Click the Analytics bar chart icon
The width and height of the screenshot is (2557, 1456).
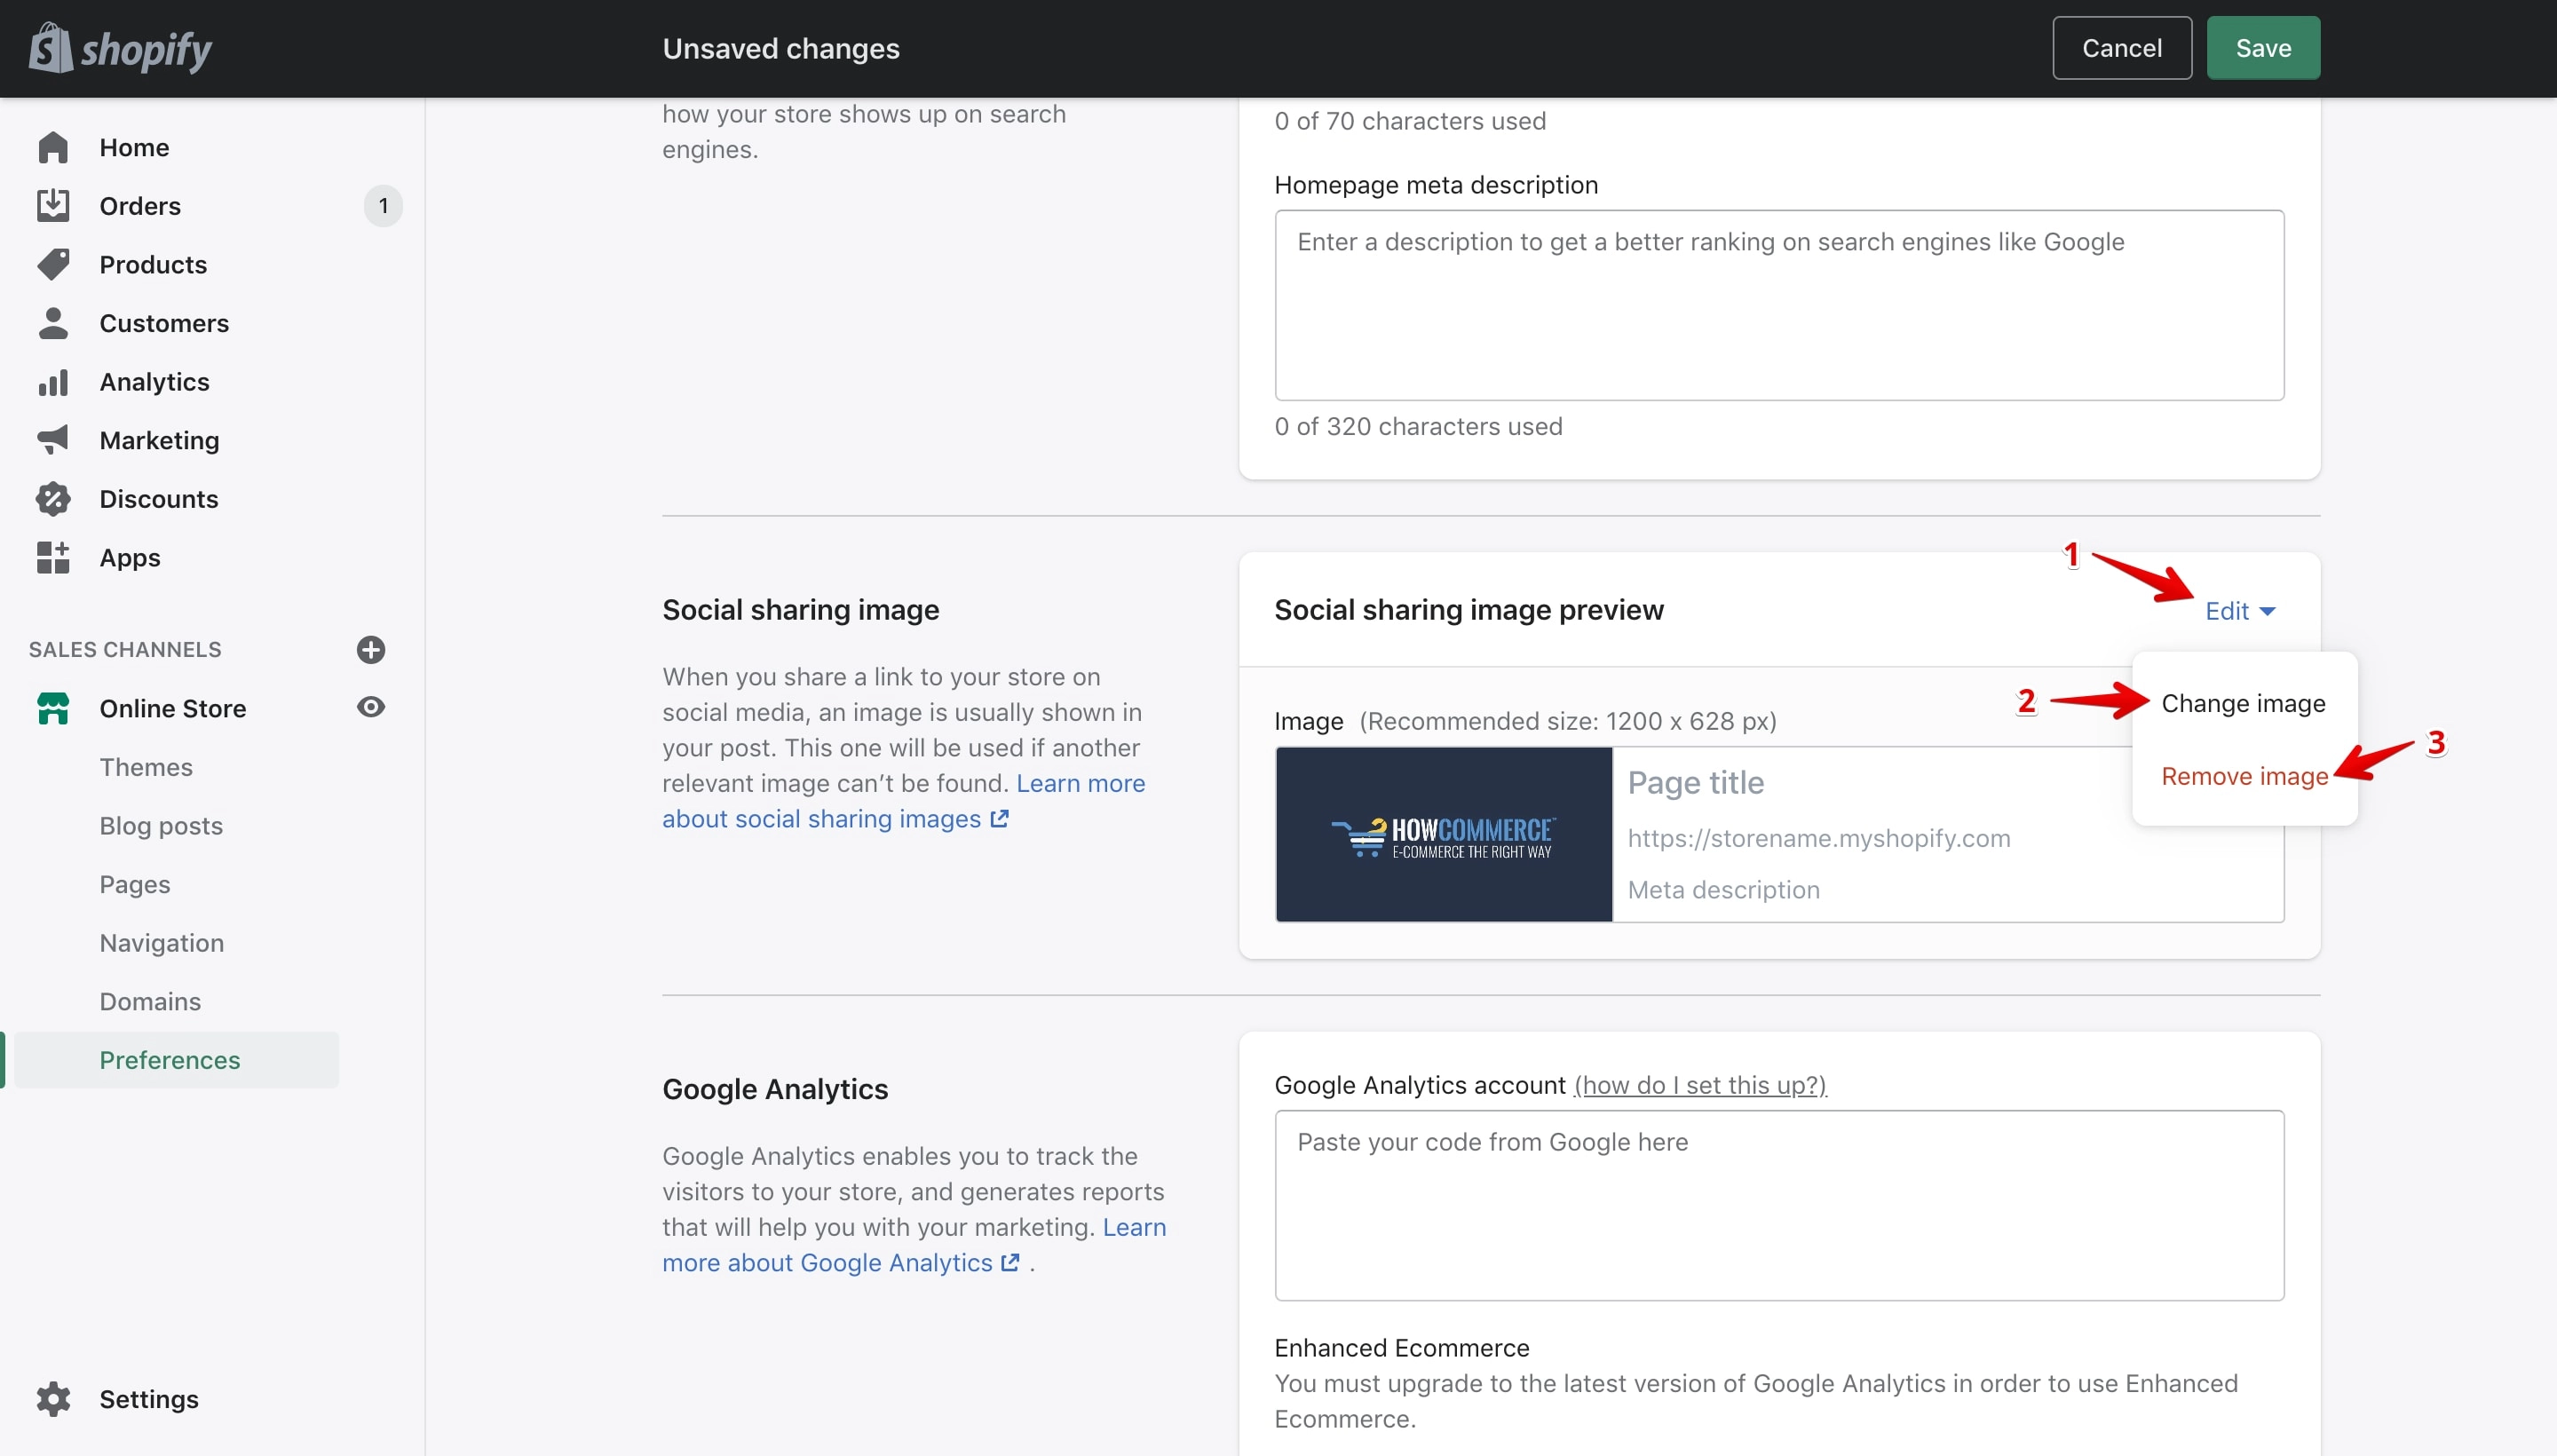point(53,382)
